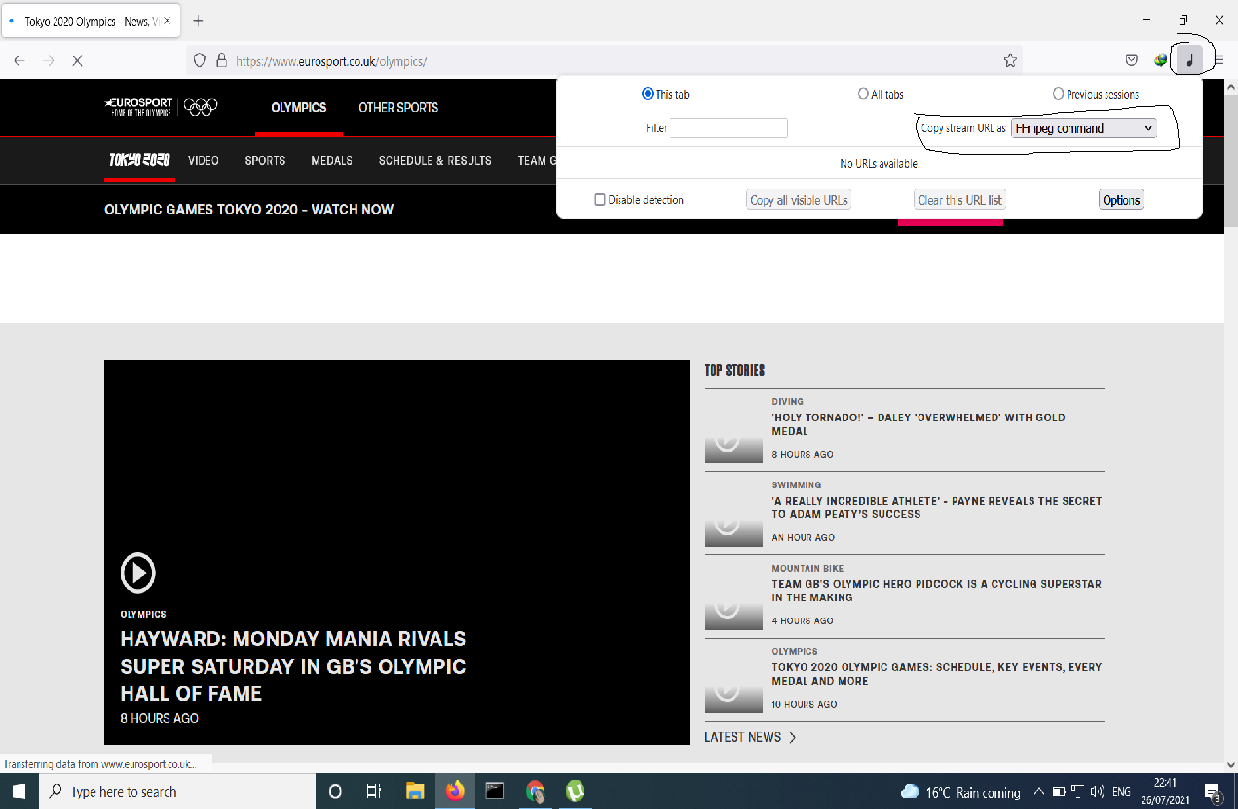Go forward with the forward arrow

[49, 60]
